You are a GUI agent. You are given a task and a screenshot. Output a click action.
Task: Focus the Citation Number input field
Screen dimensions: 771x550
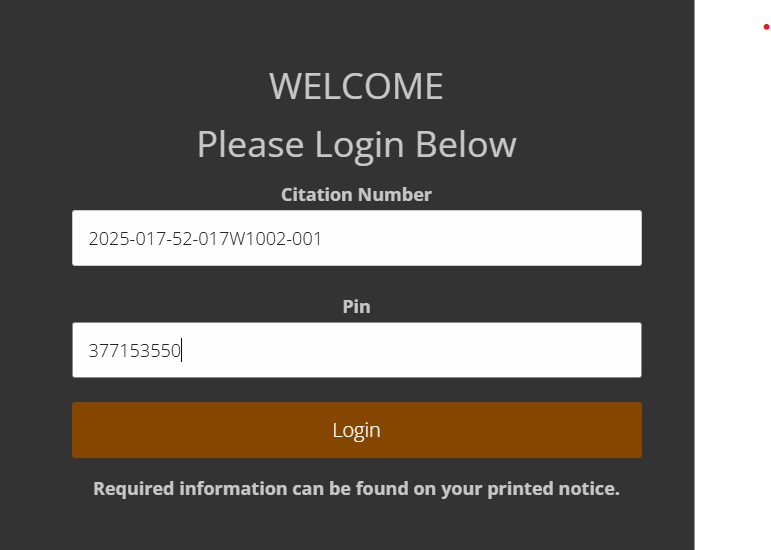[x=356, y=238]
